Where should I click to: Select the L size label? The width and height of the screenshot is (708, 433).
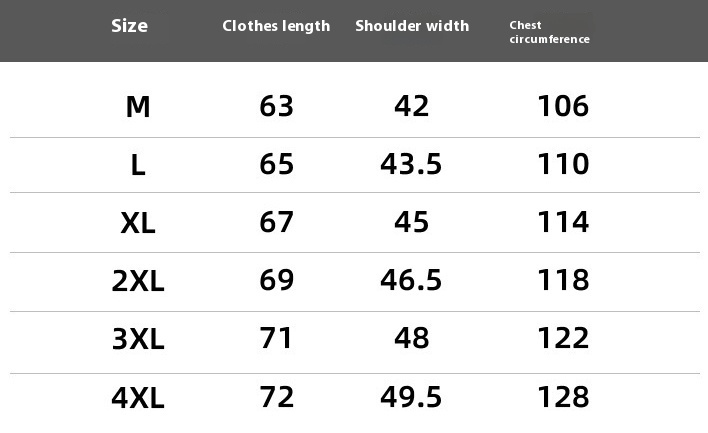[138, 165]
